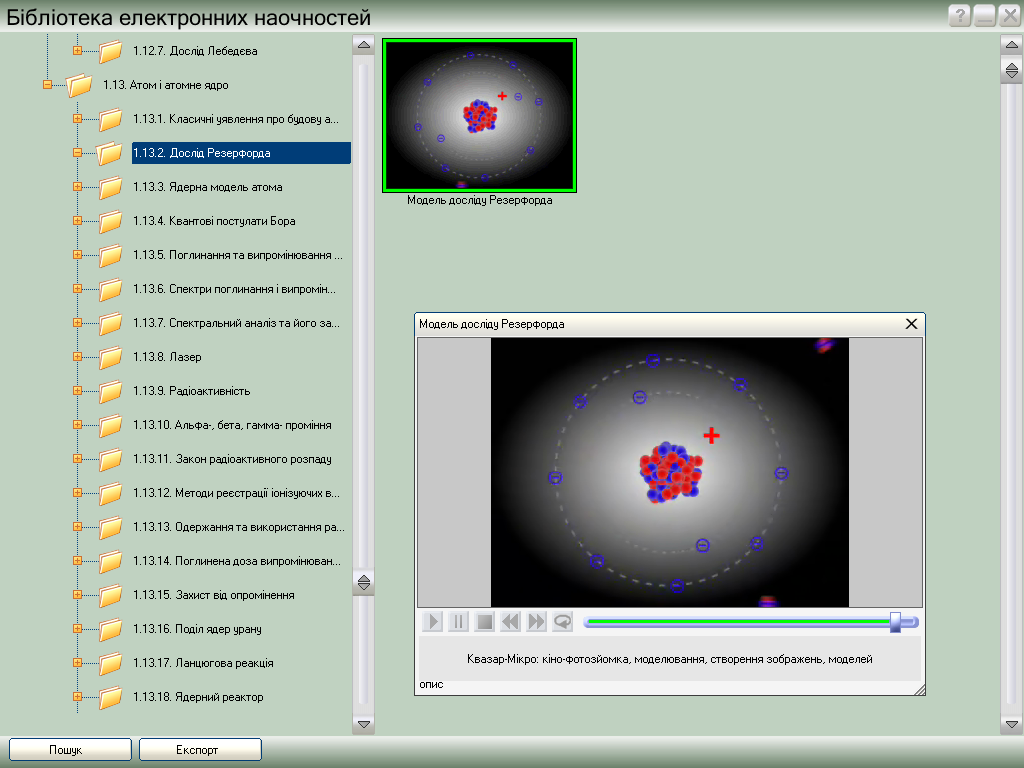Viewport: 1024px width, 768px height.
Task: Click the atom model video frame
Action: coord(669,472)
